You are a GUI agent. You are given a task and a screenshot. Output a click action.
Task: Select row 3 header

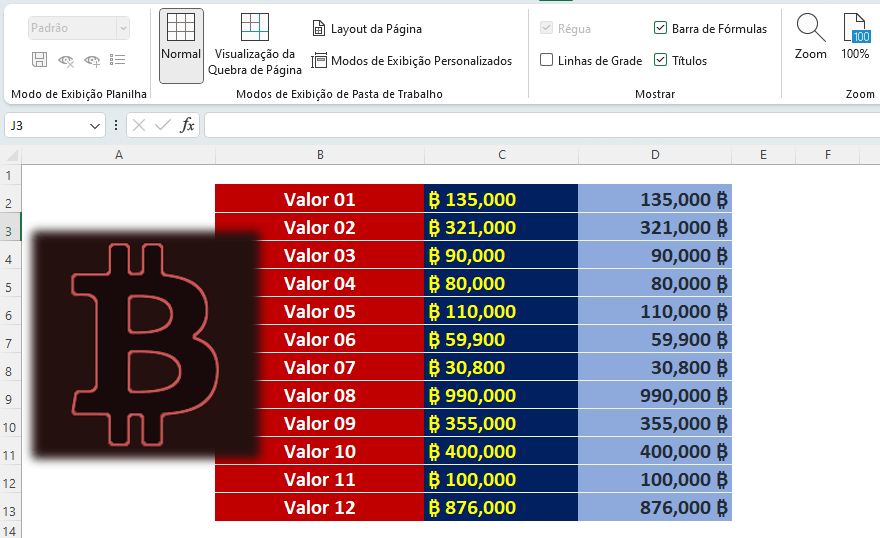(x=9, y=227)
